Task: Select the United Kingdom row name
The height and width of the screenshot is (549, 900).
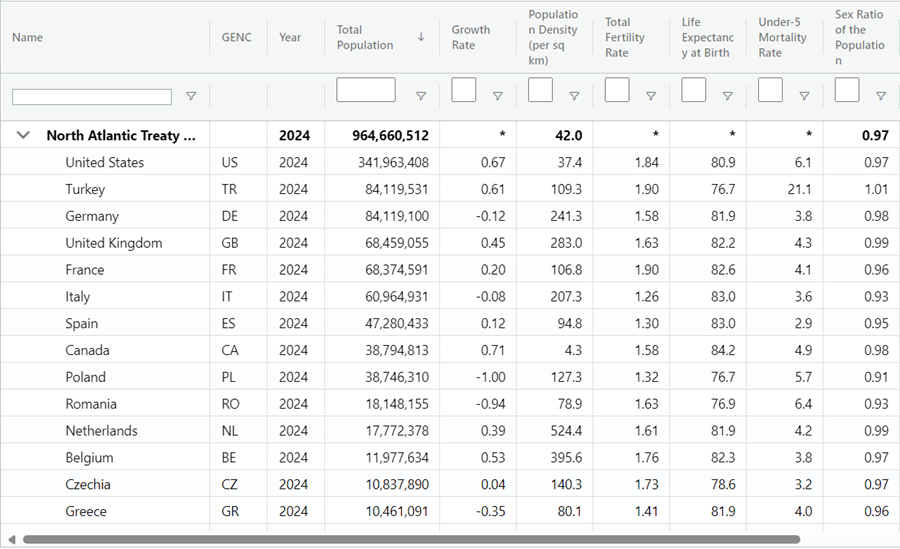Action: point(114,243)
